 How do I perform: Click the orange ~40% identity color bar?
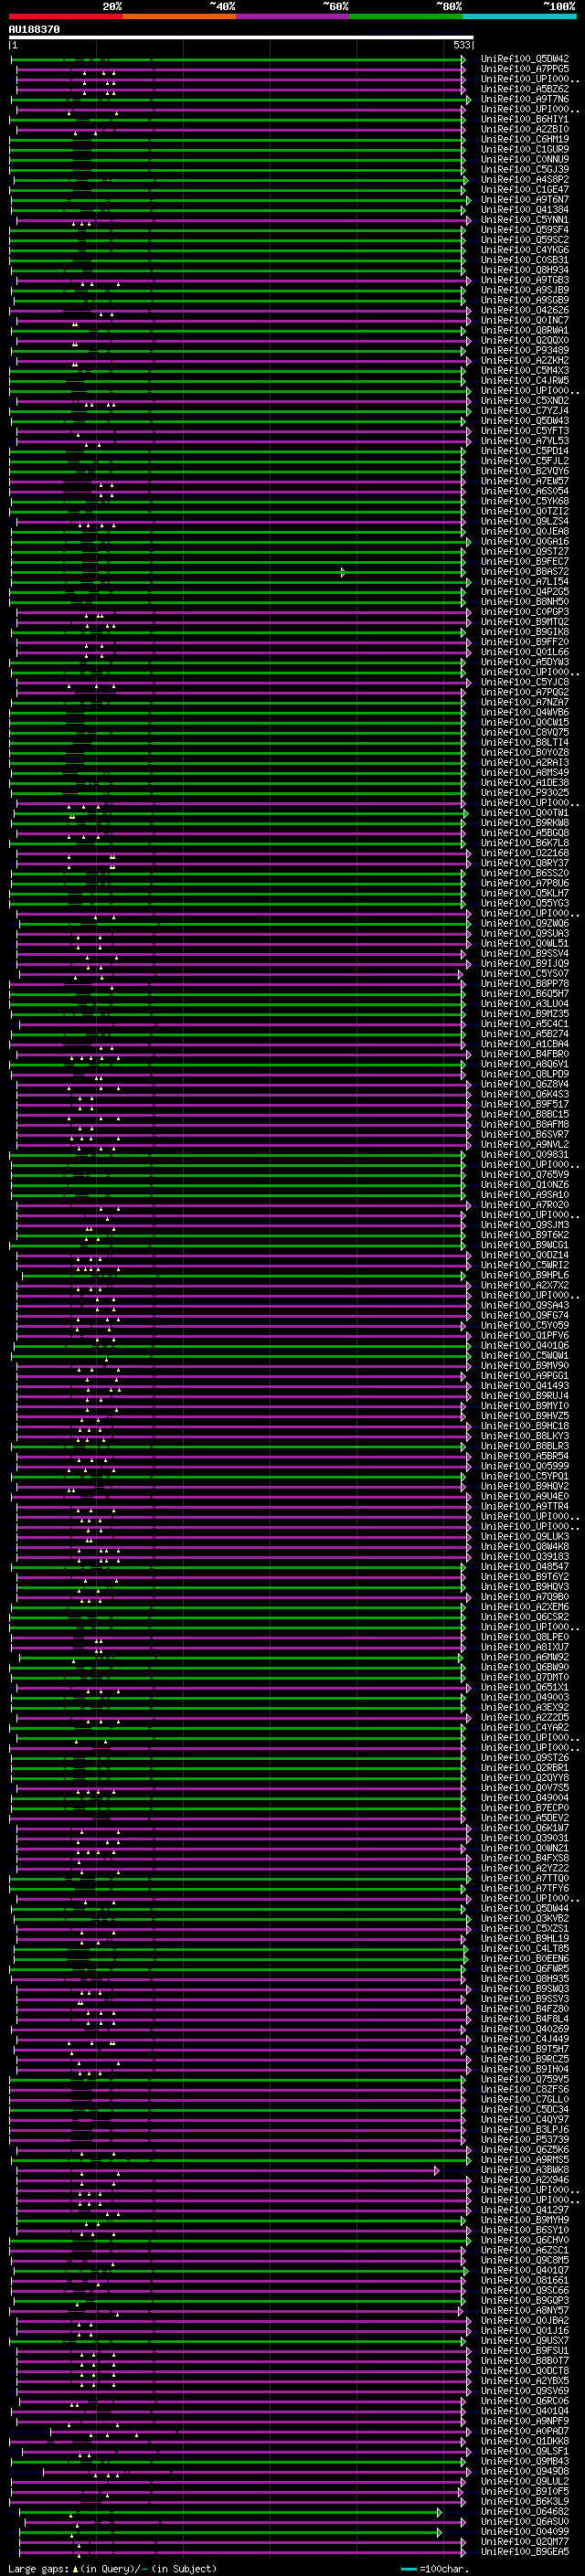pyautogui.click(x=179, y=16)
